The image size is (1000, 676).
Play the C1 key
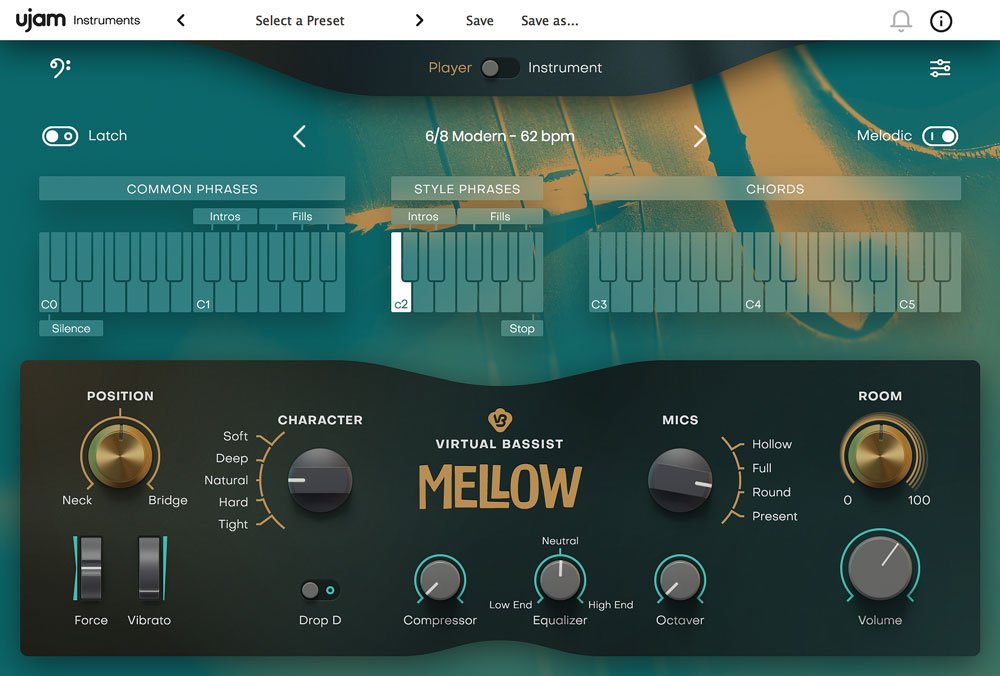pyautogui.click(x=203, y=296)
